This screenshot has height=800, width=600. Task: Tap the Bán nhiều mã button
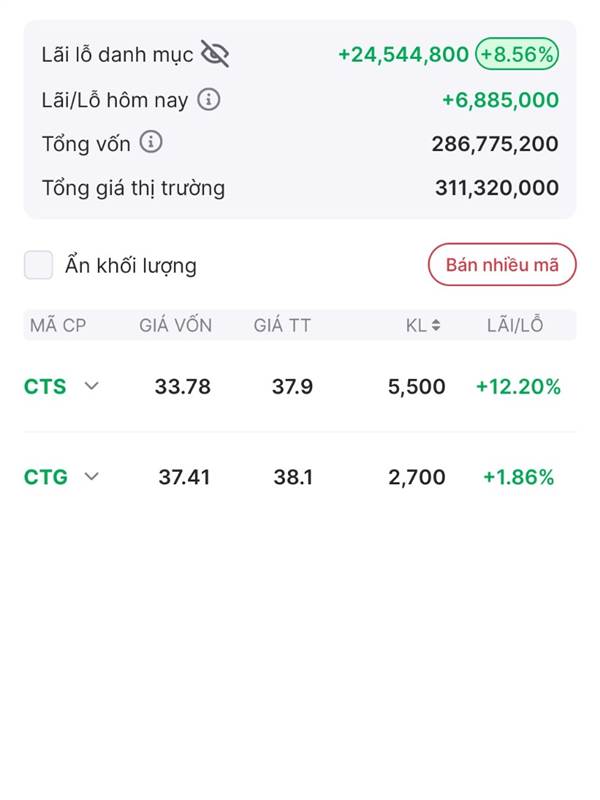pyautogui.click(x=502, y=264)
